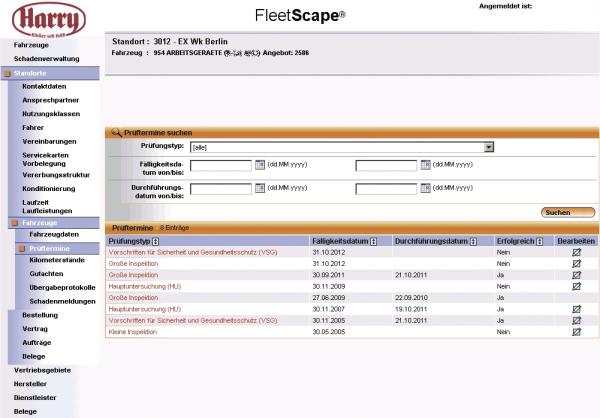Click the Suchen button
Screen dimensions: 600x418
tap(568, 212)
